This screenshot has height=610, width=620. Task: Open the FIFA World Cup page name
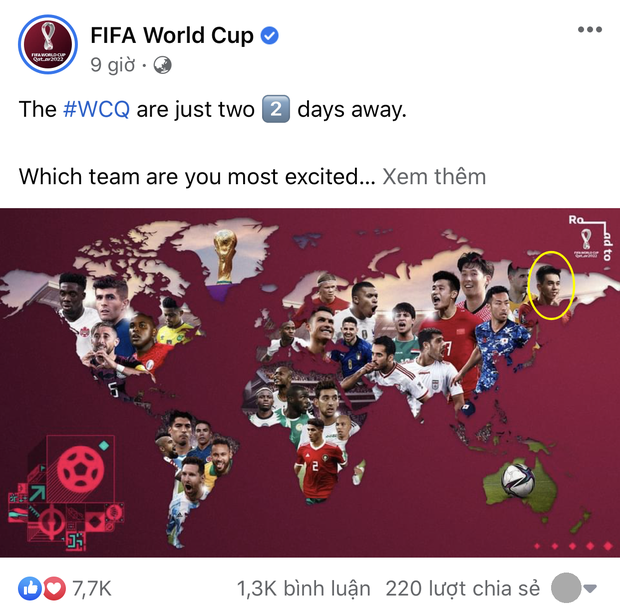click(172, 36)
